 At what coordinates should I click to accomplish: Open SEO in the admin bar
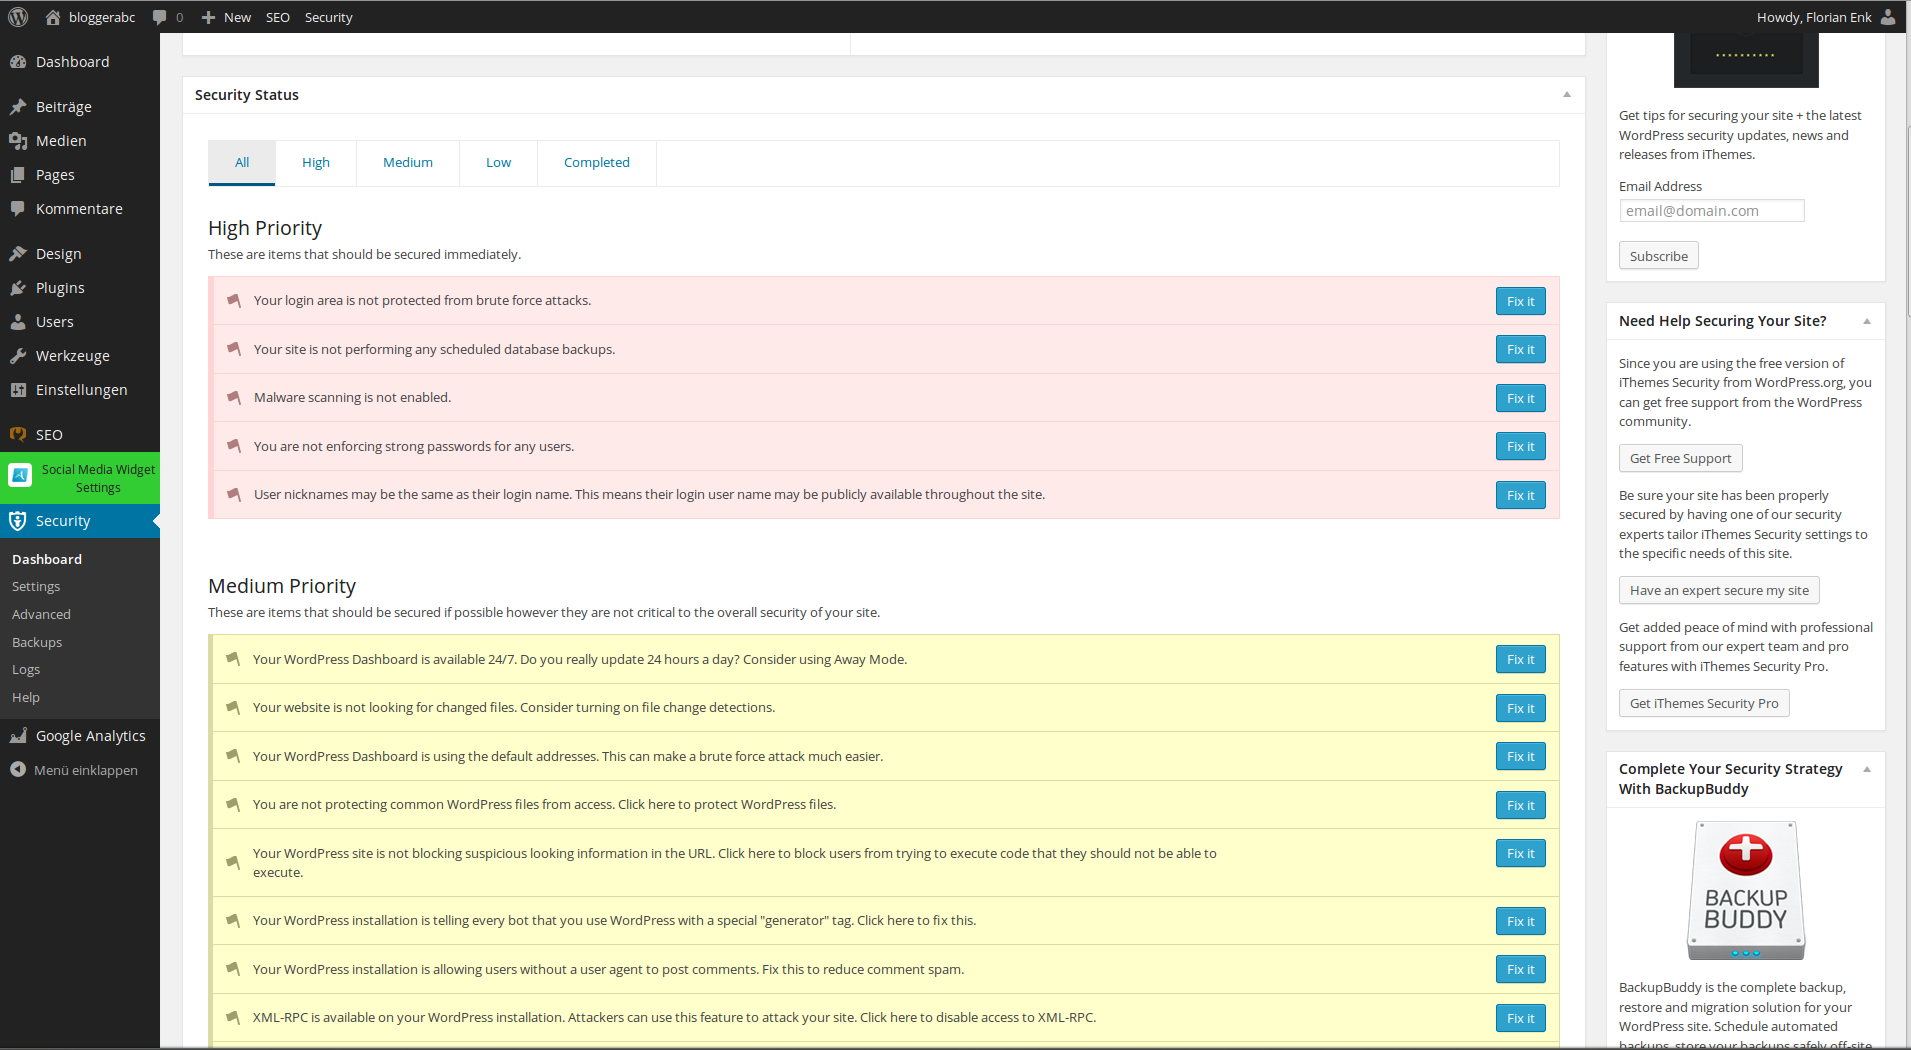click(x=278, y=17)
